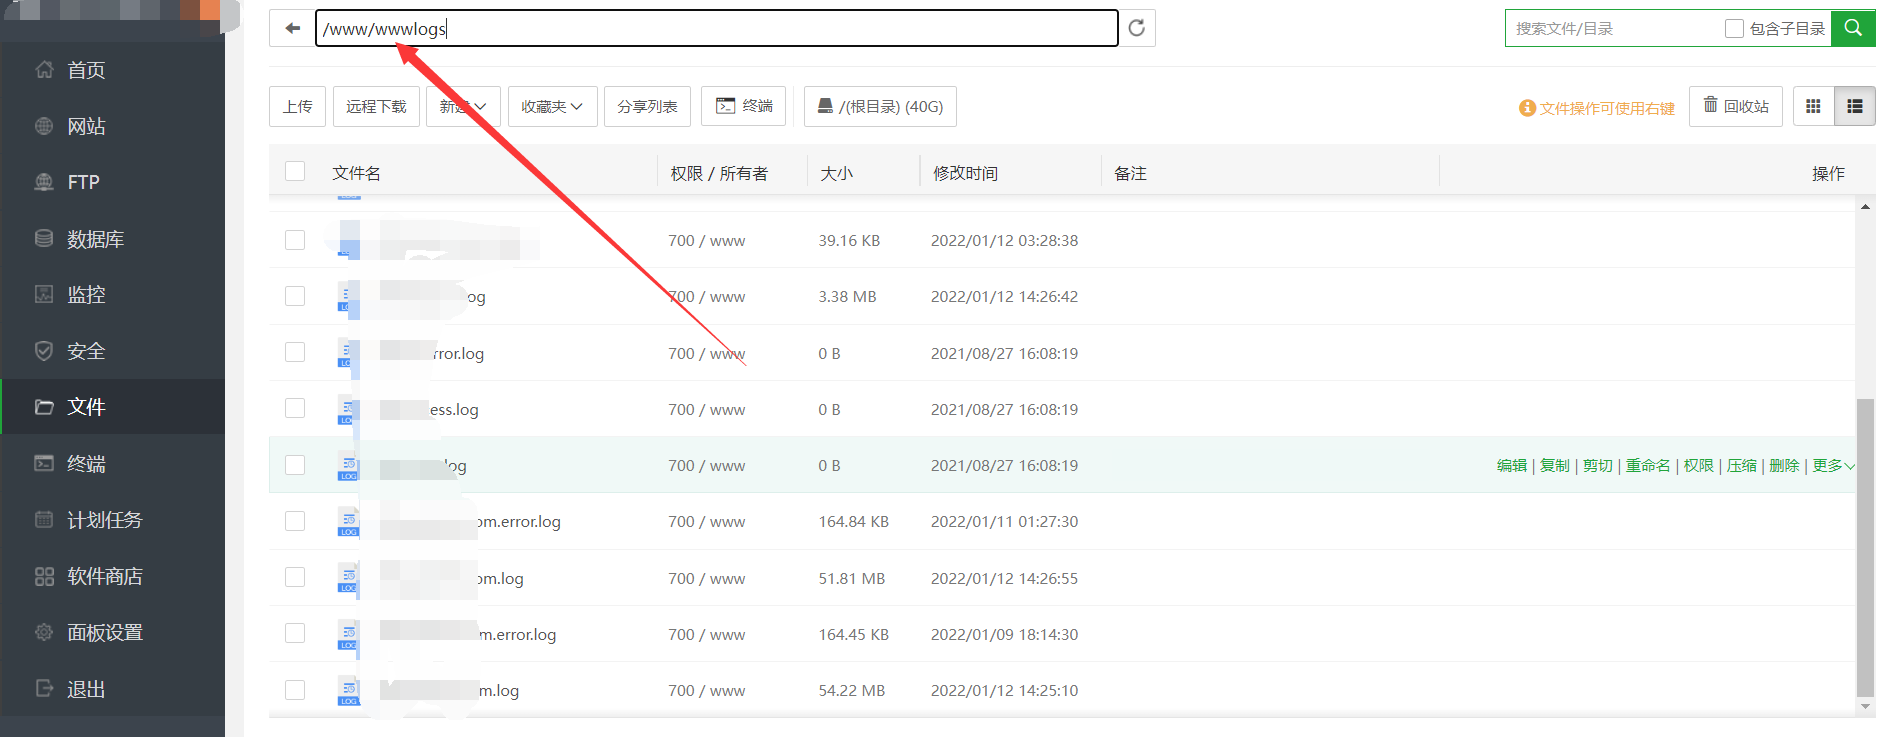Toggle 包含子目录 include subdirectories checkbox

[1734, 28]
